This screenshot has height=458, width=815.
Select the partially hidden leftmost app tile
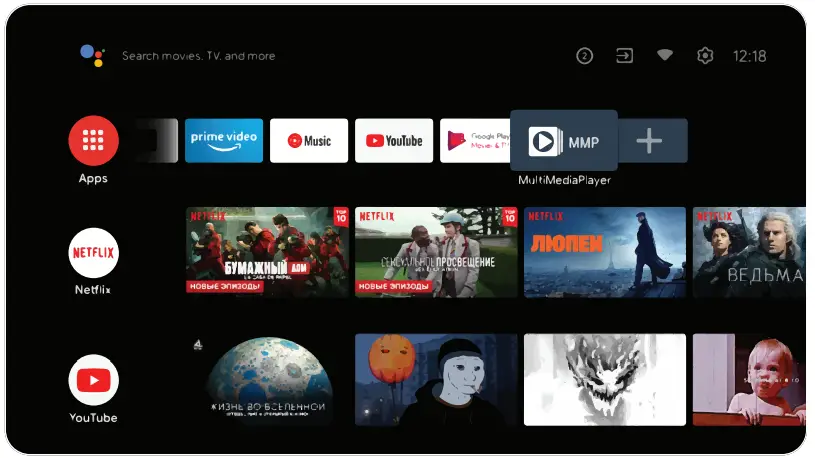157,140
